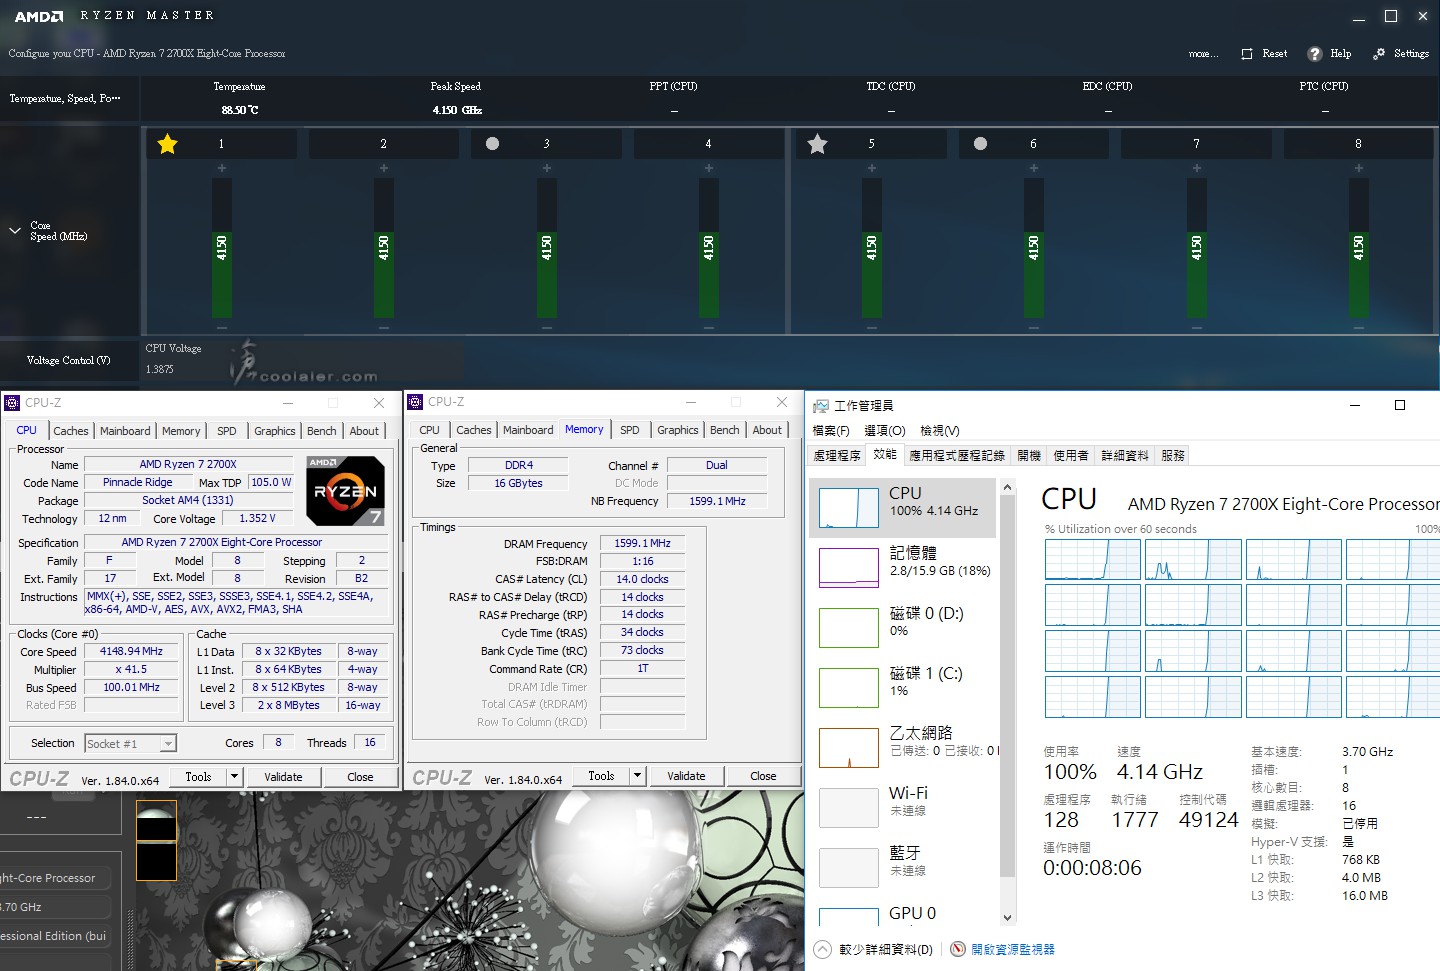
Task: Open Tools dropdown arrow in right CPU-Z
Action: (x=637, y=776)
